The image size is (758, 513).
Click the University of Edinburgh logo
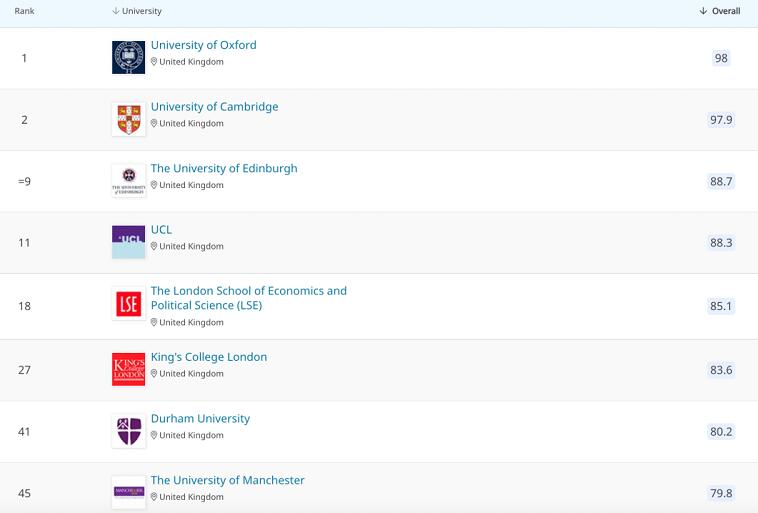128,181
